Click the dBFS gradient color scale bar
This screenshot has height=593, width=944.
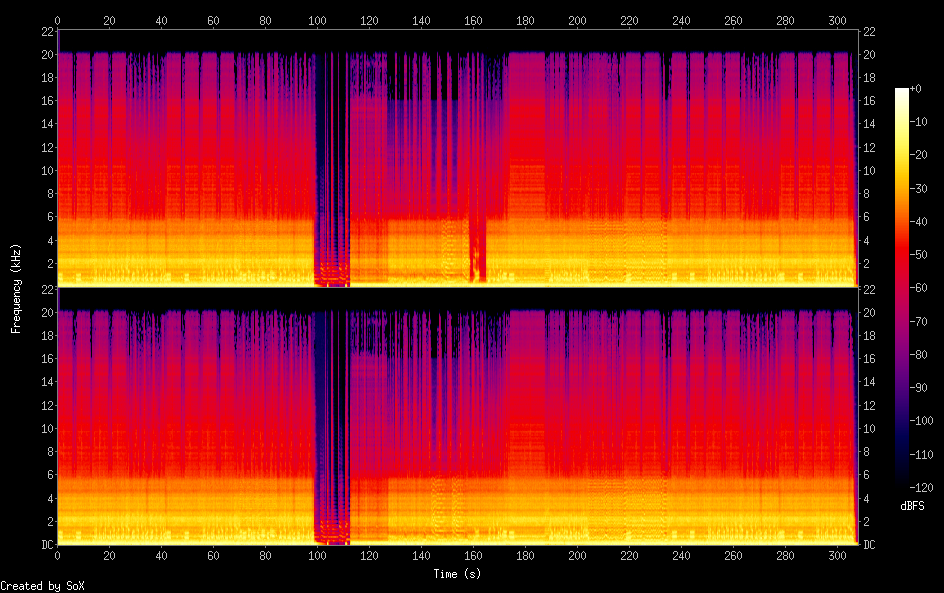[x=902, y=287]
